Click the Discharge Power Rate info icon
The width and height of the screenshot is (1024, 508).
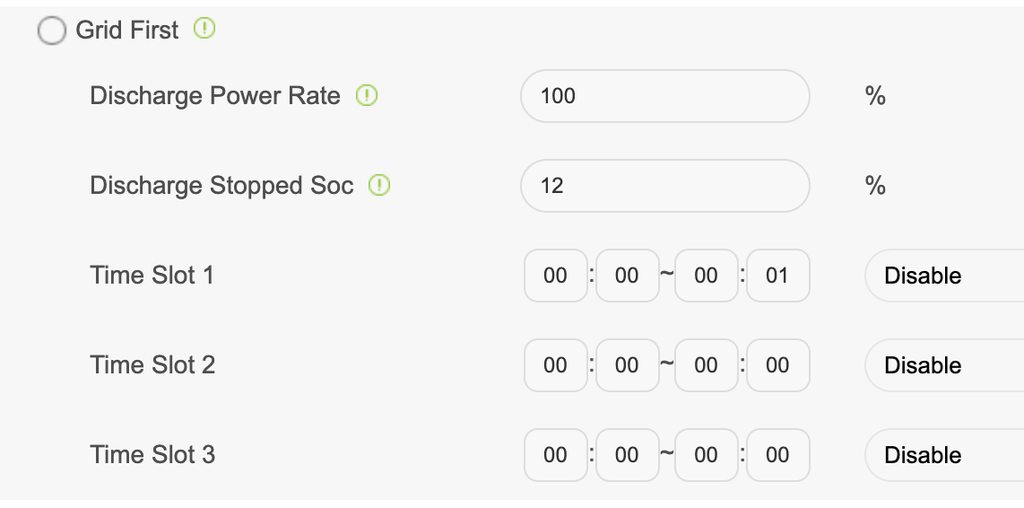coord(367,96)
